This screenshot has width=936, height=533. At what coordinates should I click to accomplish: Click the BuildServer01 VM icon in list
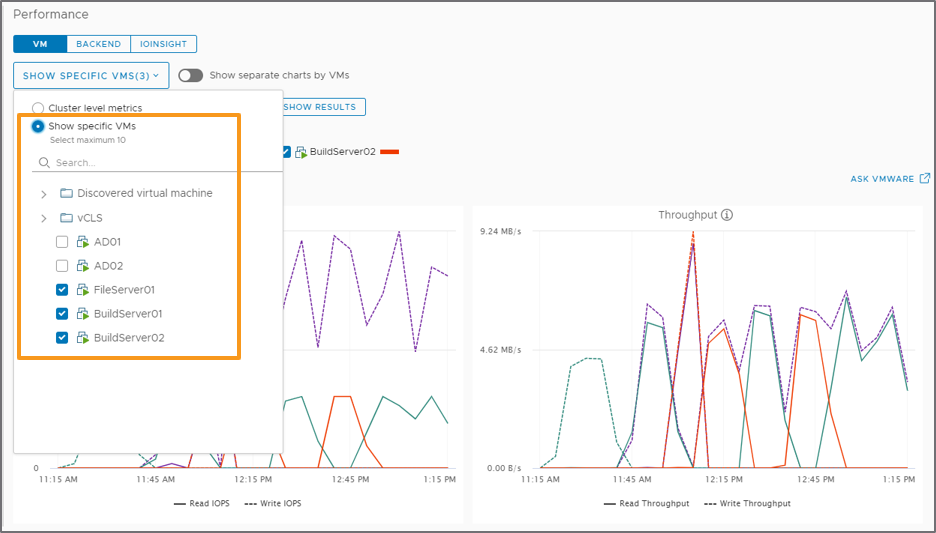point(83,314)
